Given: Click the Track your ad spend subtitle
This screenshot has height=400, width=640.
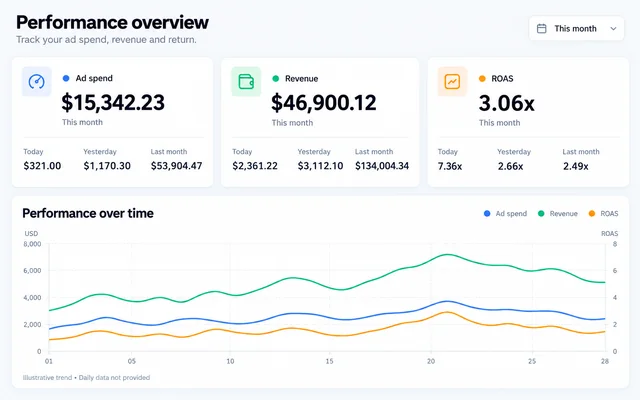Looking at the screenshot, I should [106, 40].
